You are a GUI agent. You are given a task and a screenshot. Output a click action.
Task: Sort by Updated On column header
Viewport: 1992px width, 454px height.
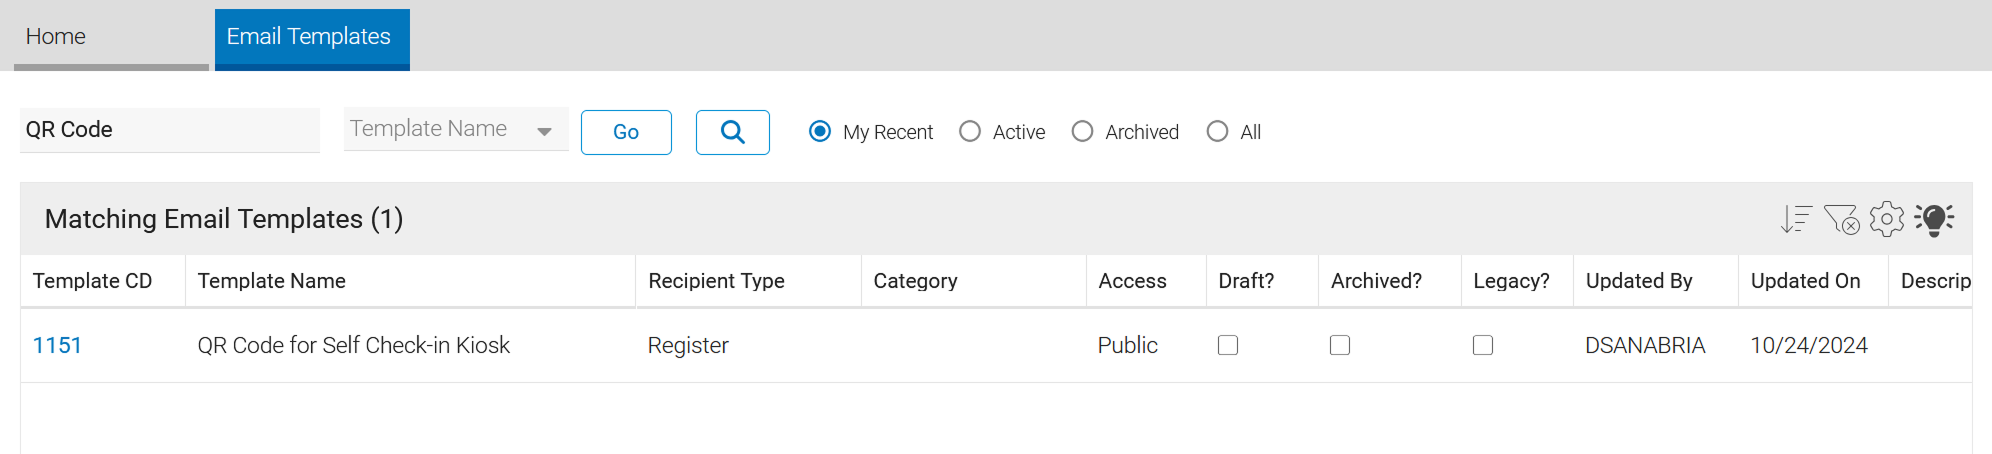[x=1805, y=281]
